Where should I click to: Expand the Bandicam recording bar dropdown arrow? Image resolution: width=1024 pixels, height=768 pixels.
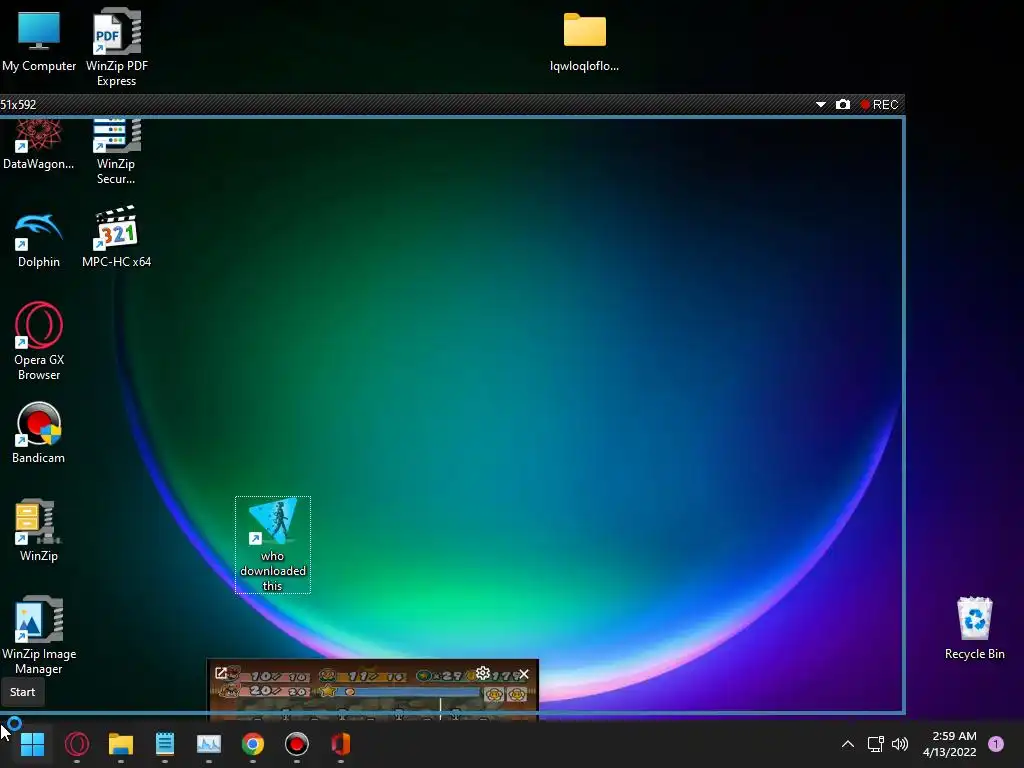pos(821,104)
